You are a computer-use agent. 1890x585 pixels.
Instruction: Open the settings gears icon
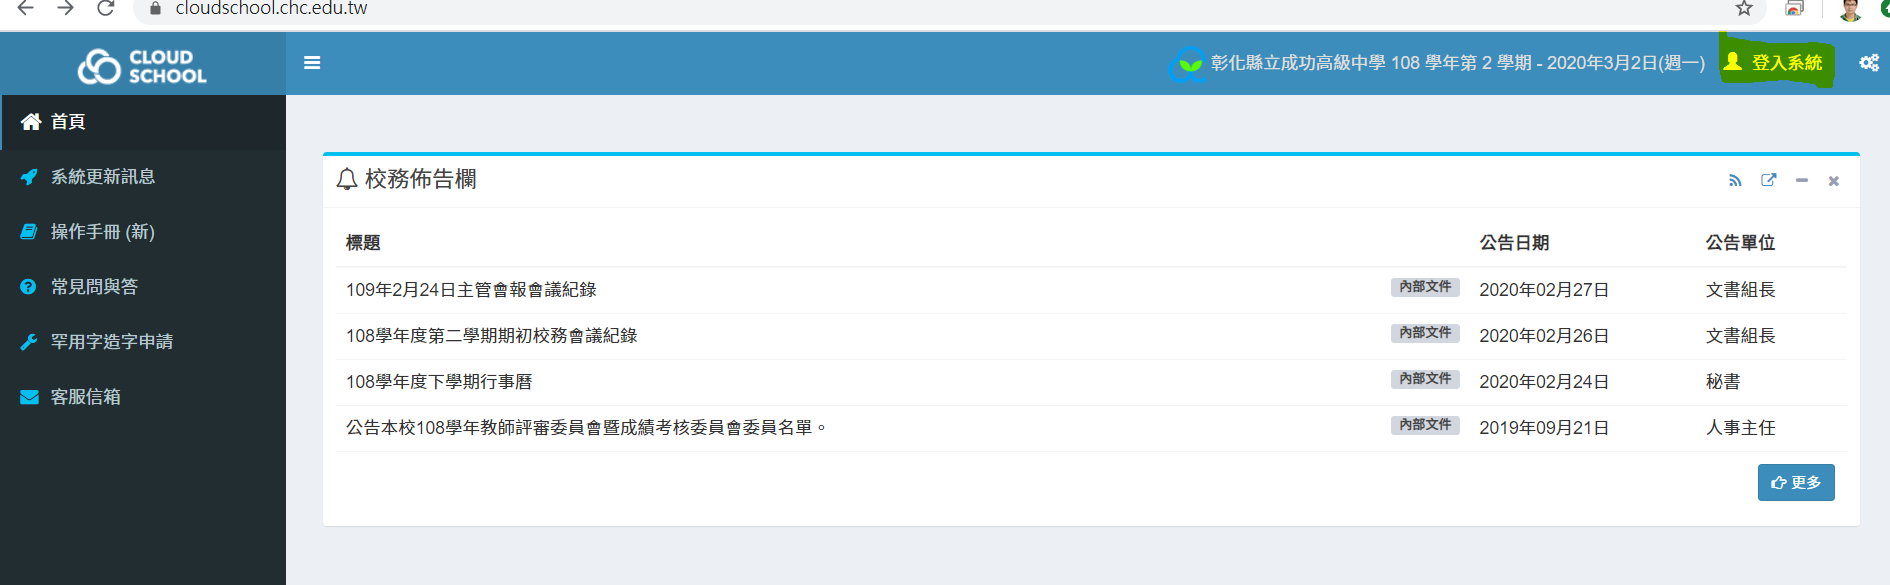(x=1868, y=63)
